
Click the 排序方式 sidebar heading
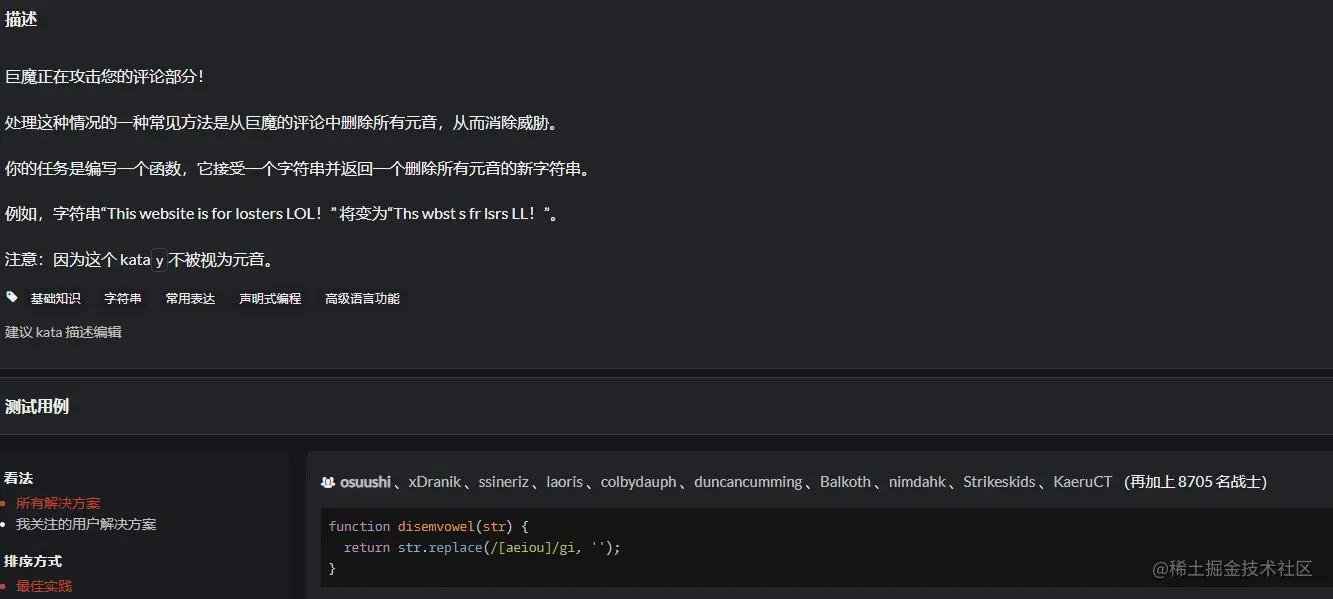[33, 561]
